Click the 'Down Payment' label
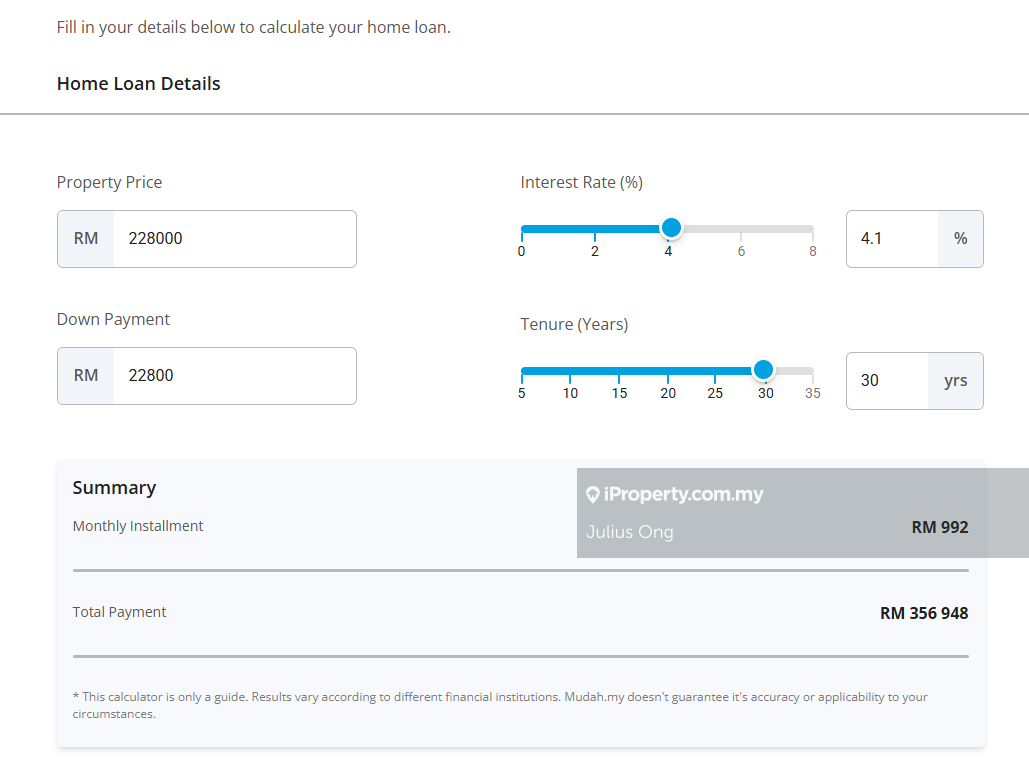The image size is (1029, 781). click(113, 320)
